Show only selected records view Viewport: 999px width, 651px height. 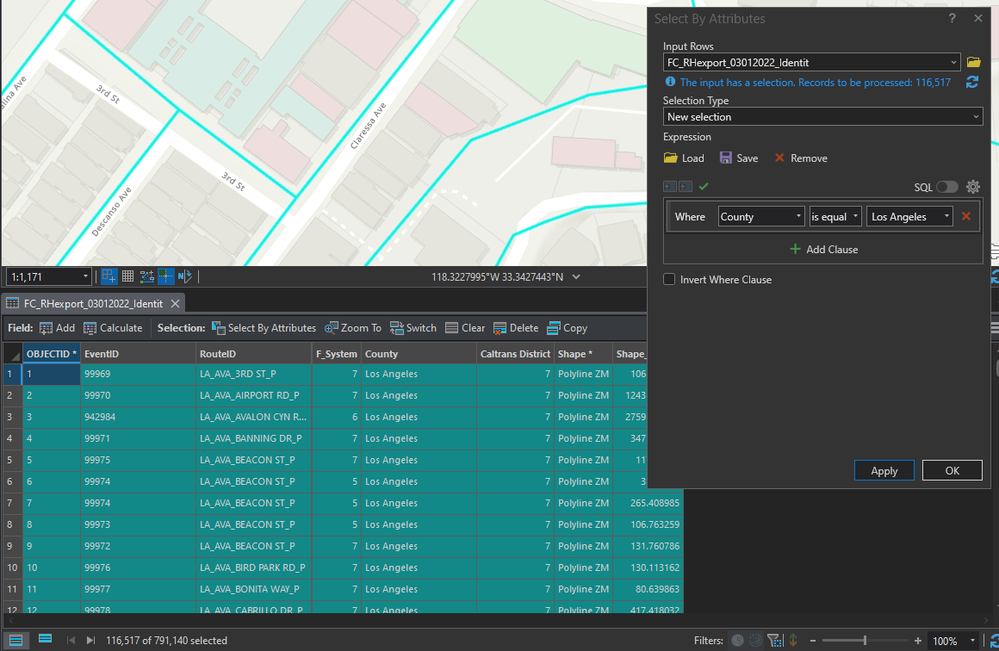(x=45, y=640)
